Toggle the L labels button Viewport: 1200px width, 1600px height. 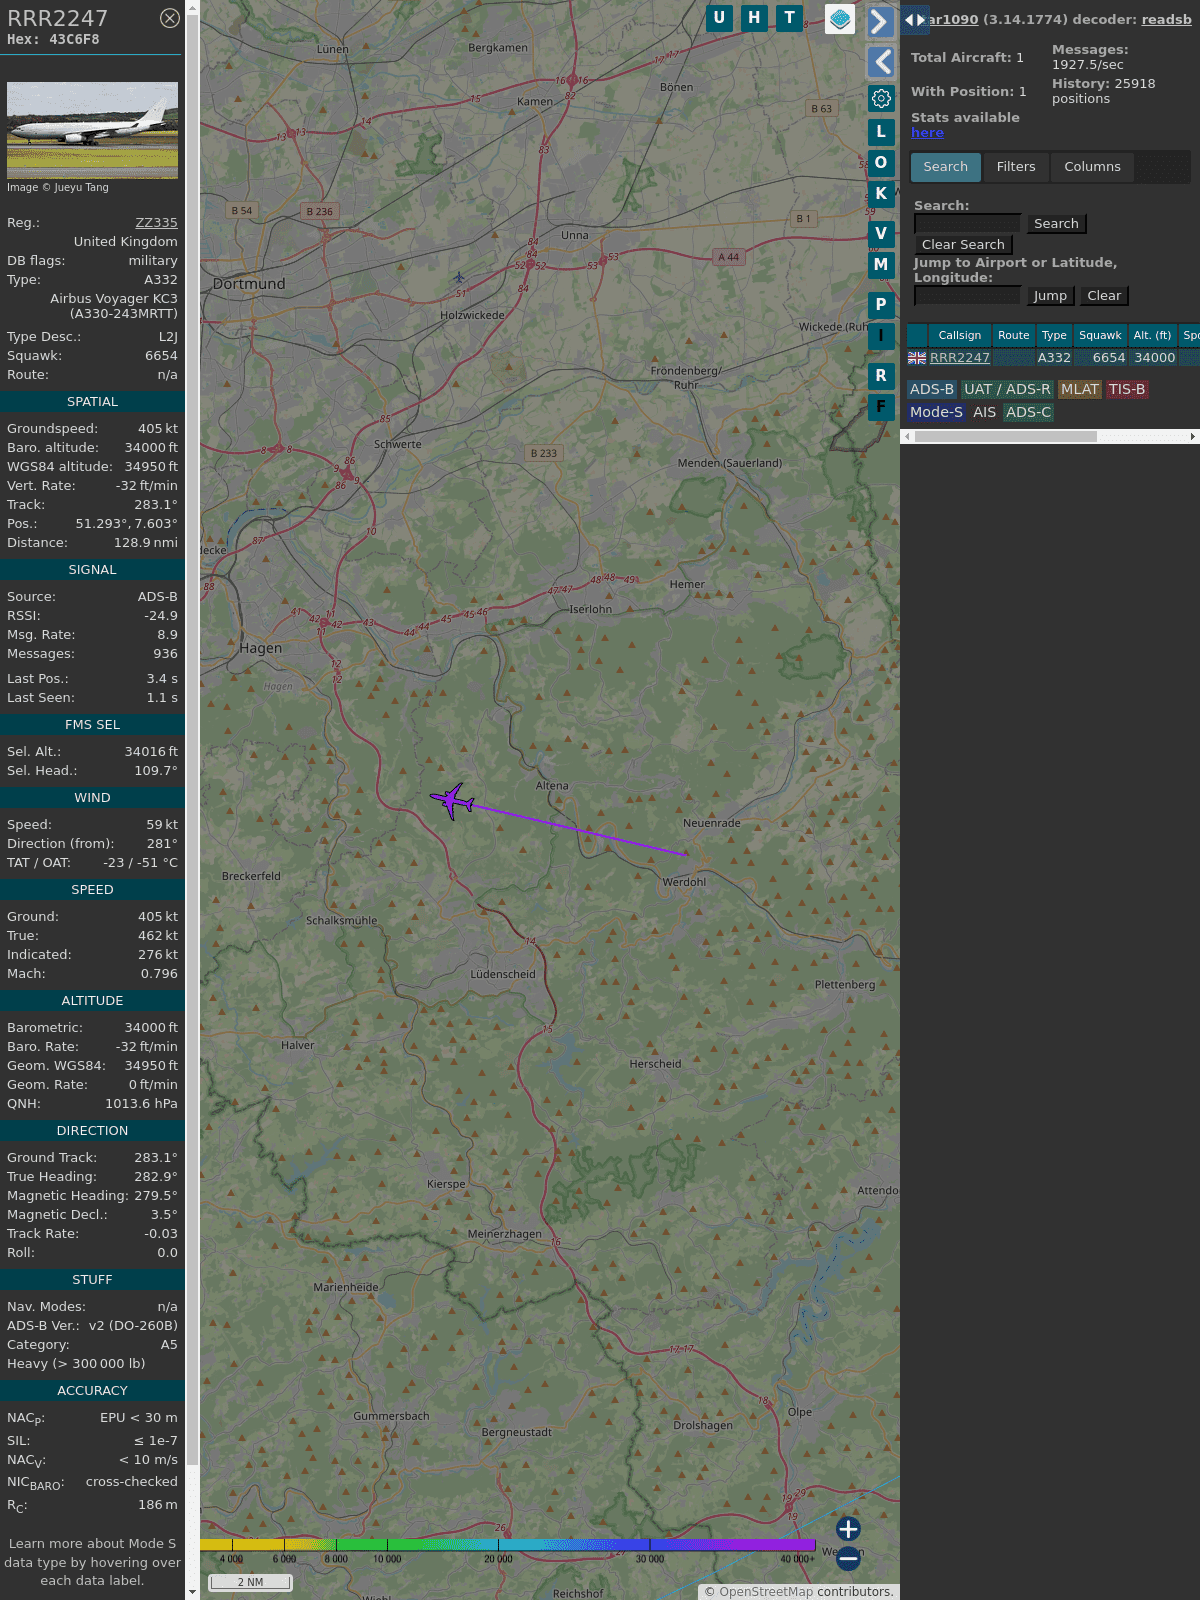click(880, 132)
